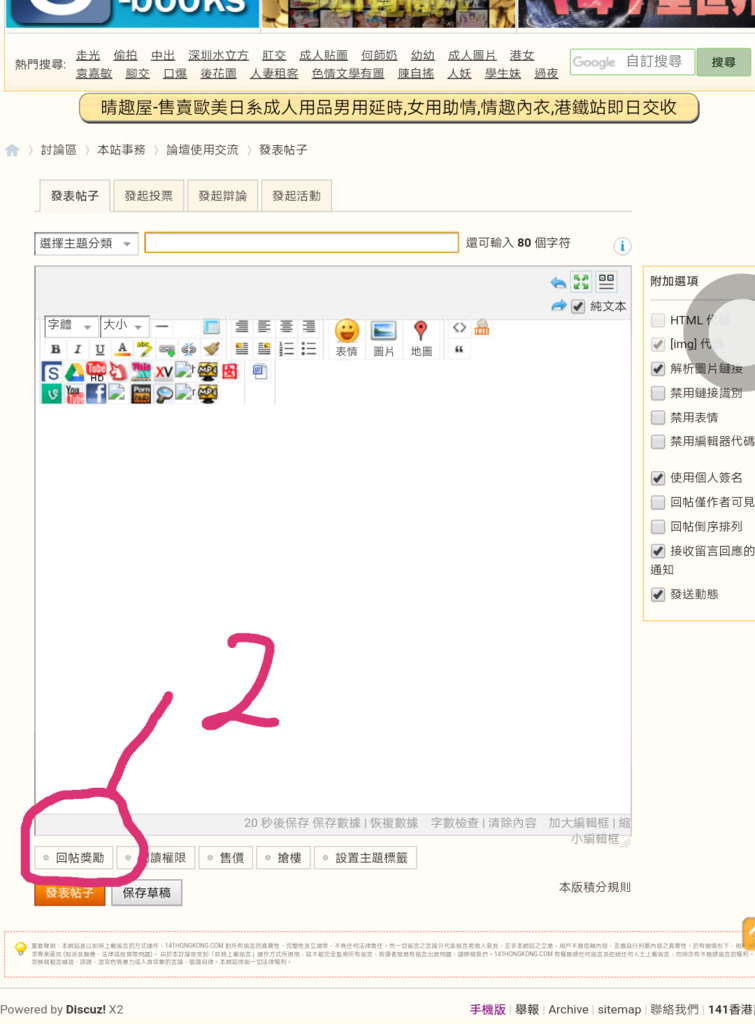The image size is (755, 1024).
Task: Click the insert image (圖片) icon
Action: [383, 338]
